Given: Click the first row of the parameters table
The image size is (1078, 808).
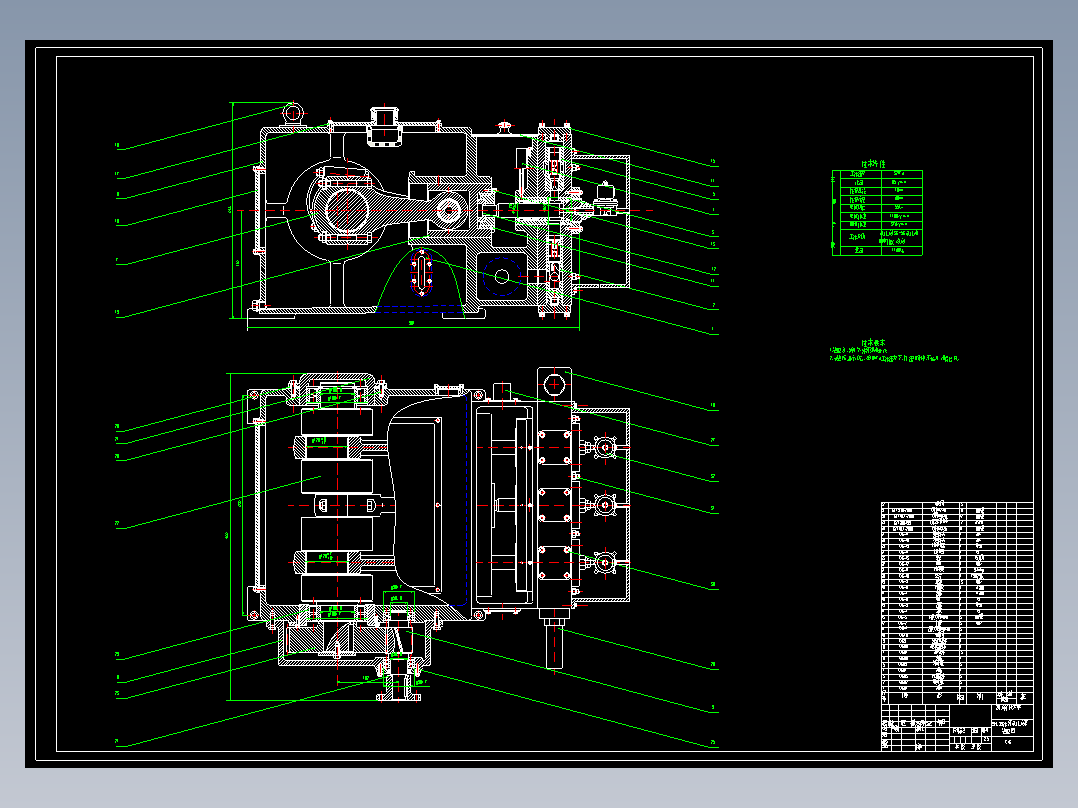Looking at the screenshot, I should point(876,173).
